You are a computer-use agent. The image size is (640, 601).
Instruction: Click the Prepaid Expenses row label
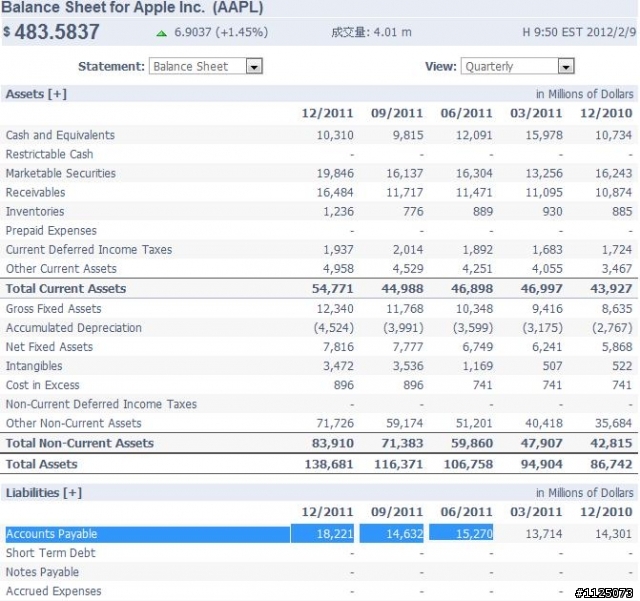tap(51, 231)
